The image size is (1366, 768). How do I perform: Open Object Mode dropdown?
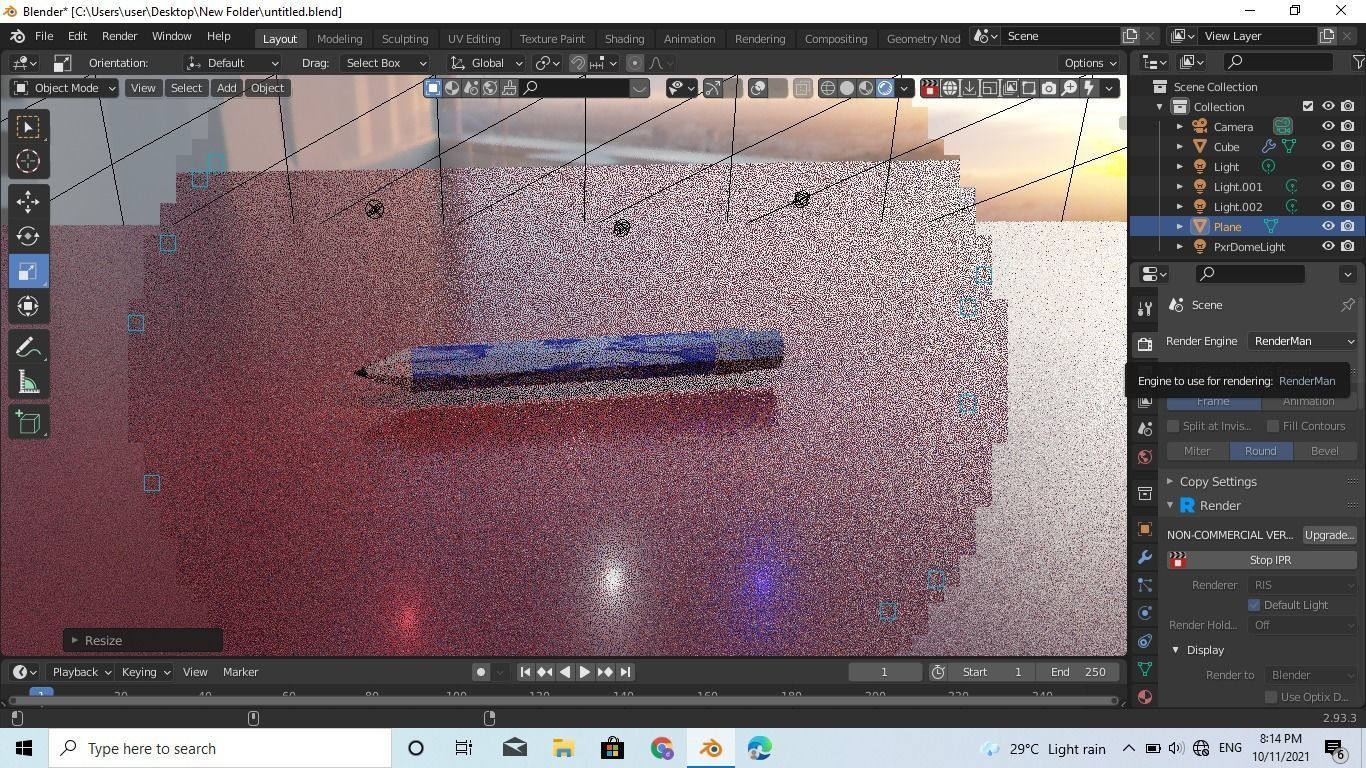pos(65,88)
